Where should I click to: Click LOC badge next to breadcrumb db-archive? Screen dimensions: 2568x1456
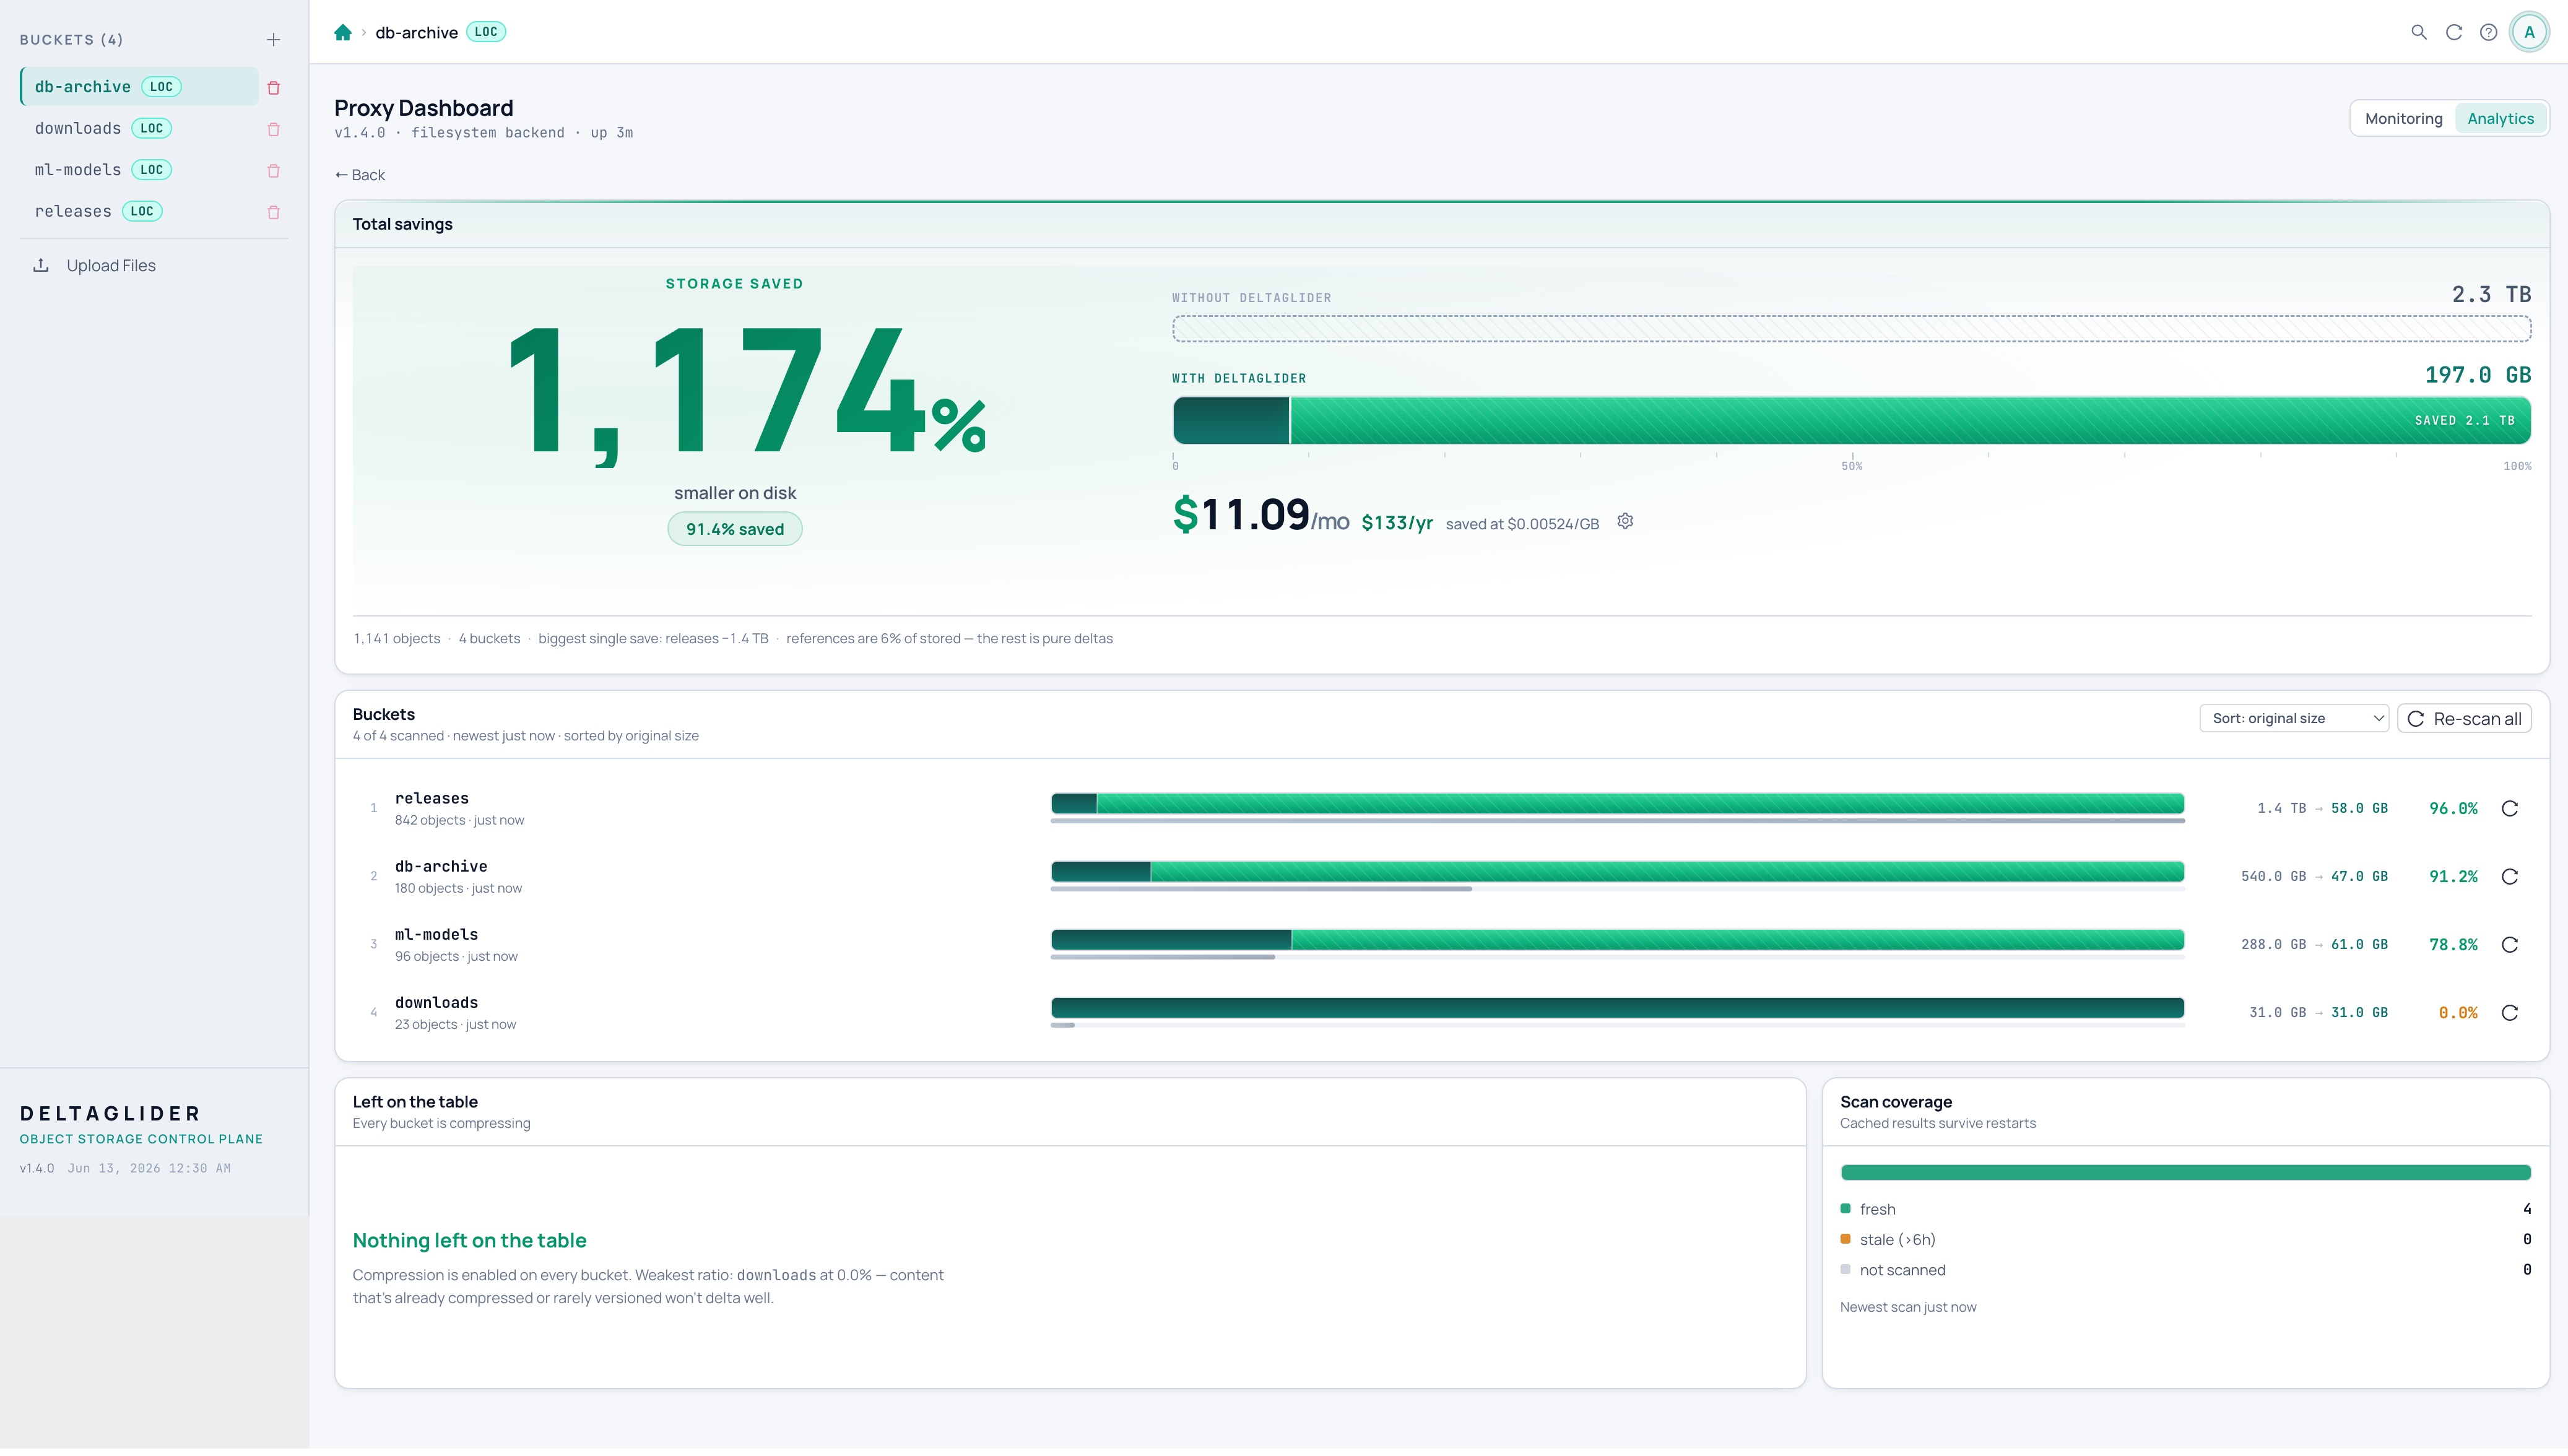pyautogui.click(x=486, y=32)
